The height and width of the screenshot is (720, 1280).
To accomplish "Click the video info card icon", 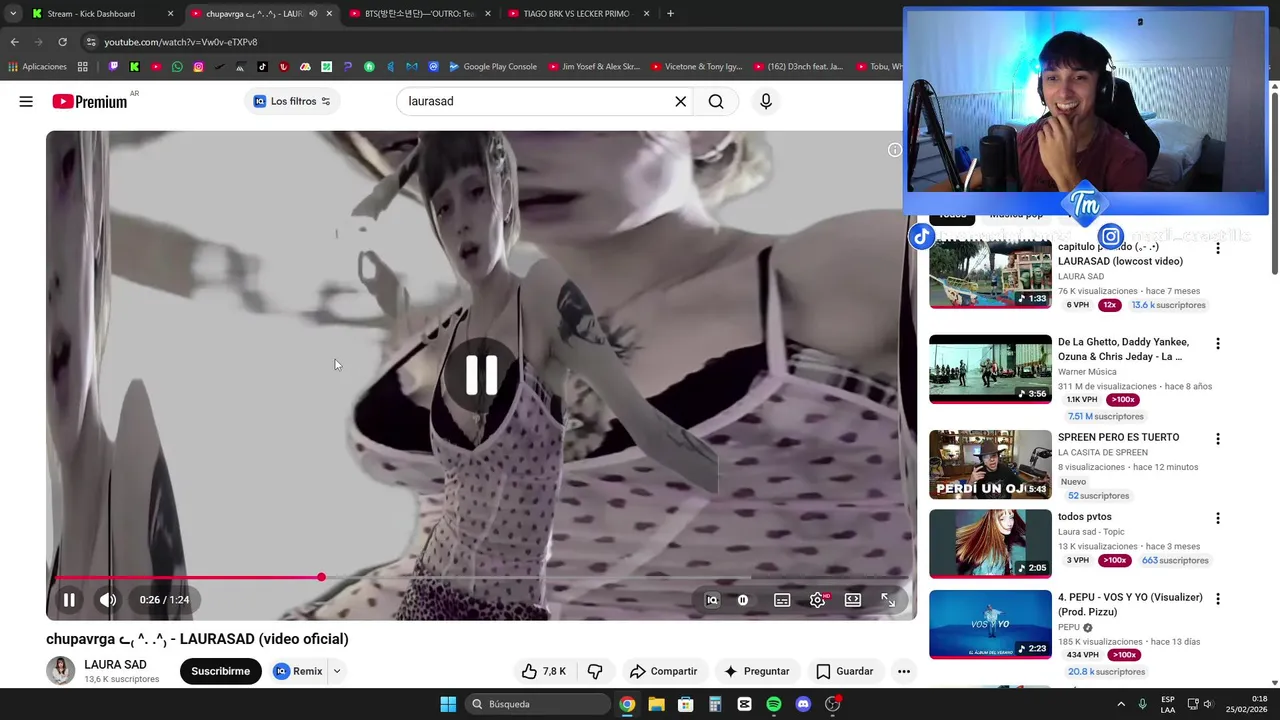I will (x=894, y=150).
